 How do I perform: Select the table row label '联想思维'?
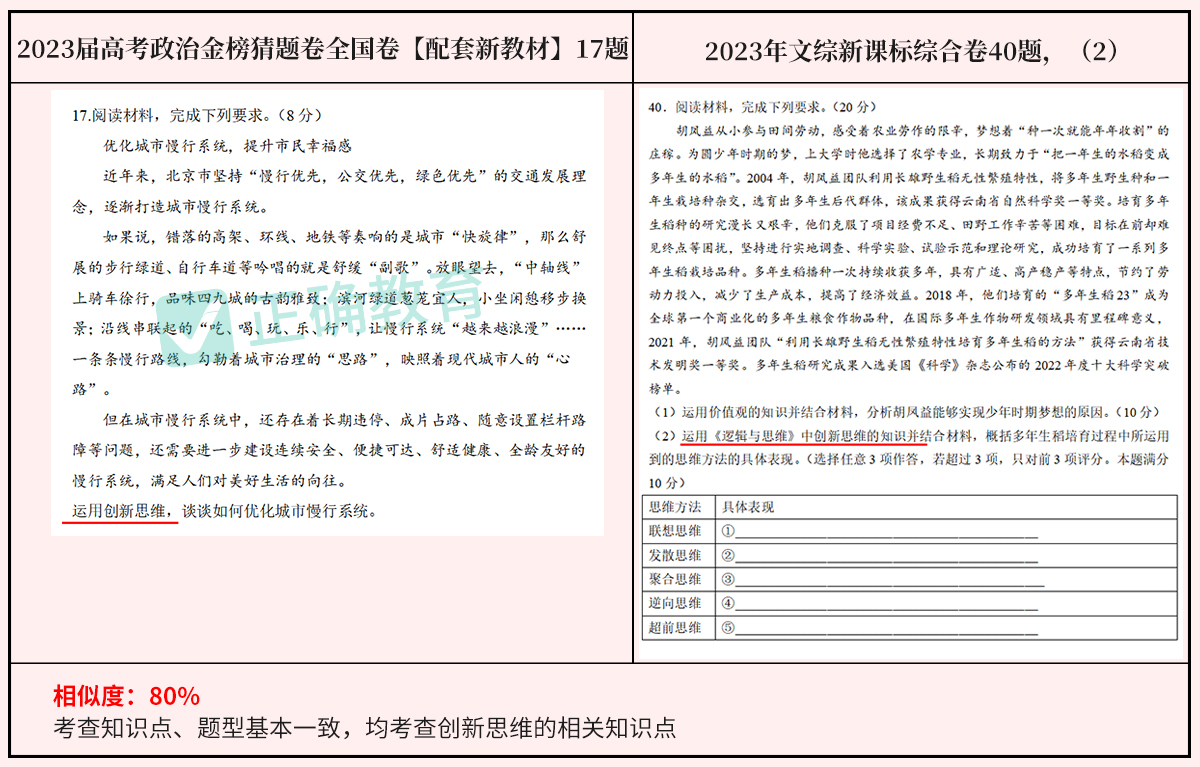coord(675,531)
